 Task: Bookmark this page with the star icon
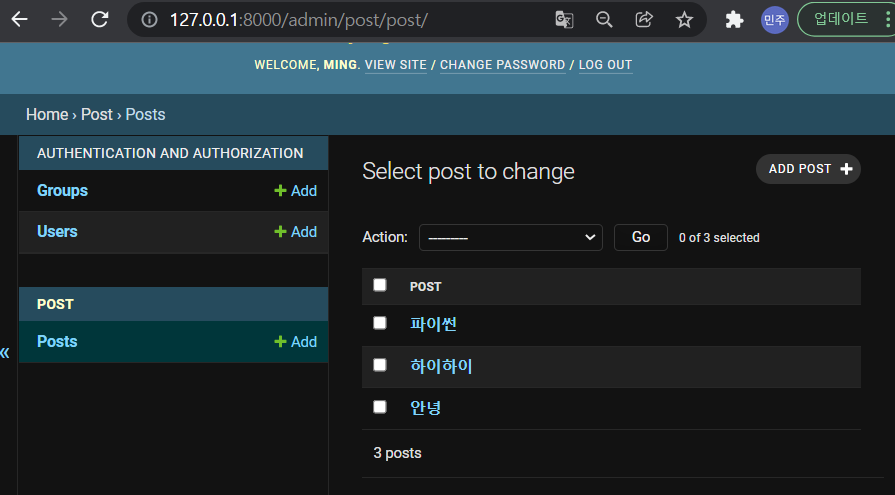(x=684, y=20)
